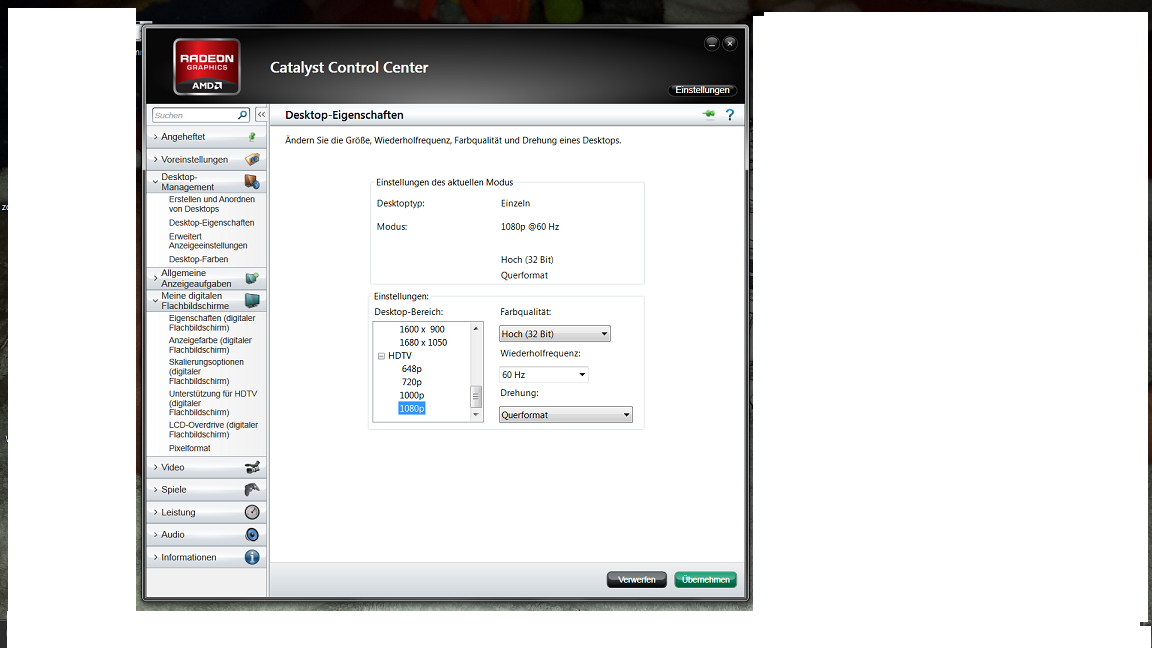Open Skalierungsoptionen (digitaler Flachbildschirm)
This screenshot has width=1152, height=648.
[206, 372]
